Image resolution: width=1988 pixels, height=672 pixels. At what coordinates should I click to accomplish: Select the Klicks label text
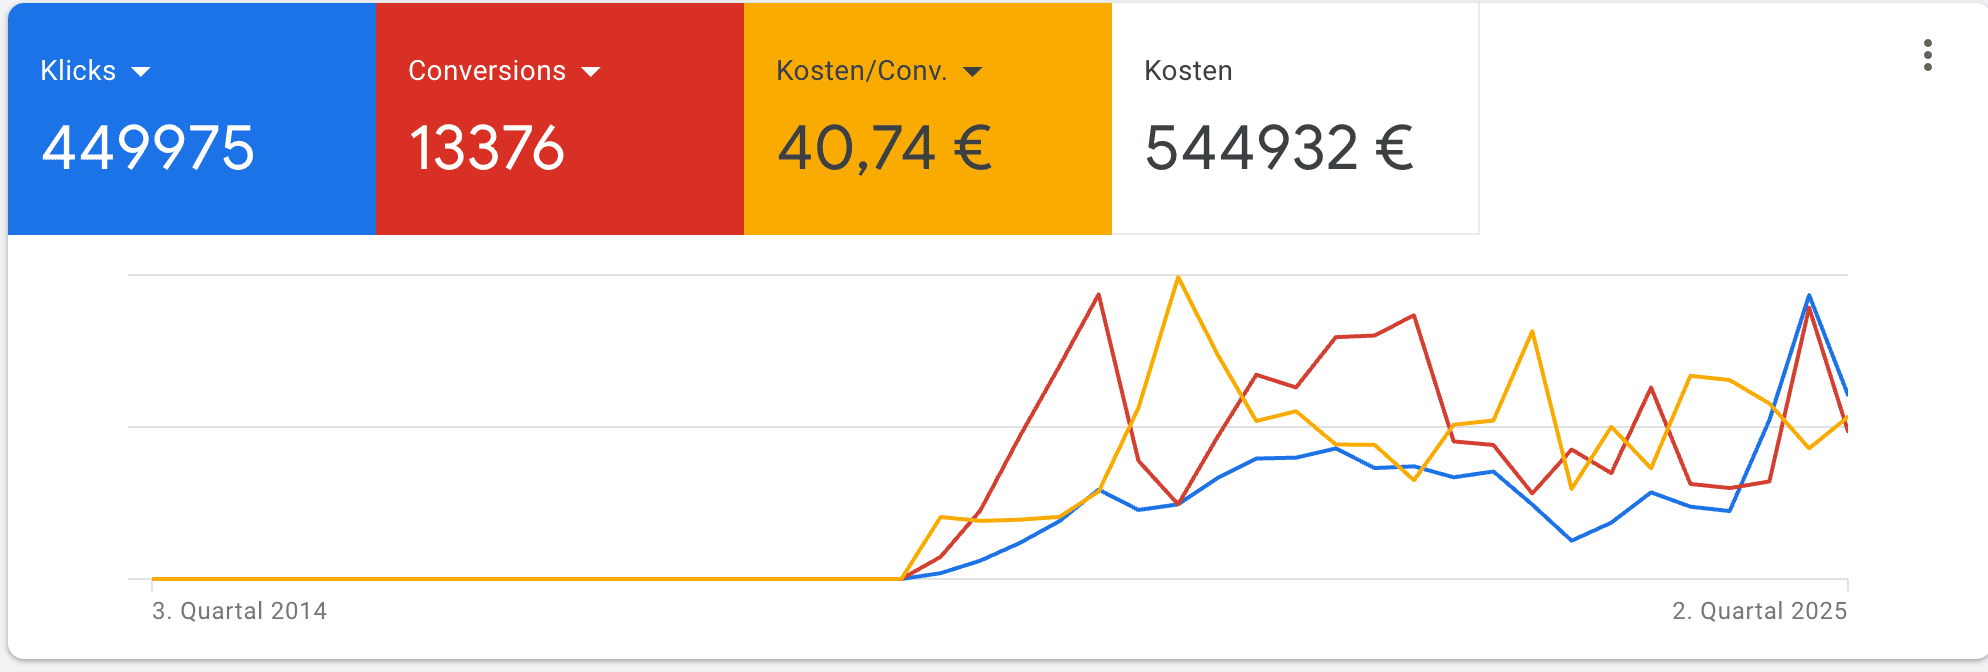point(78,71)
